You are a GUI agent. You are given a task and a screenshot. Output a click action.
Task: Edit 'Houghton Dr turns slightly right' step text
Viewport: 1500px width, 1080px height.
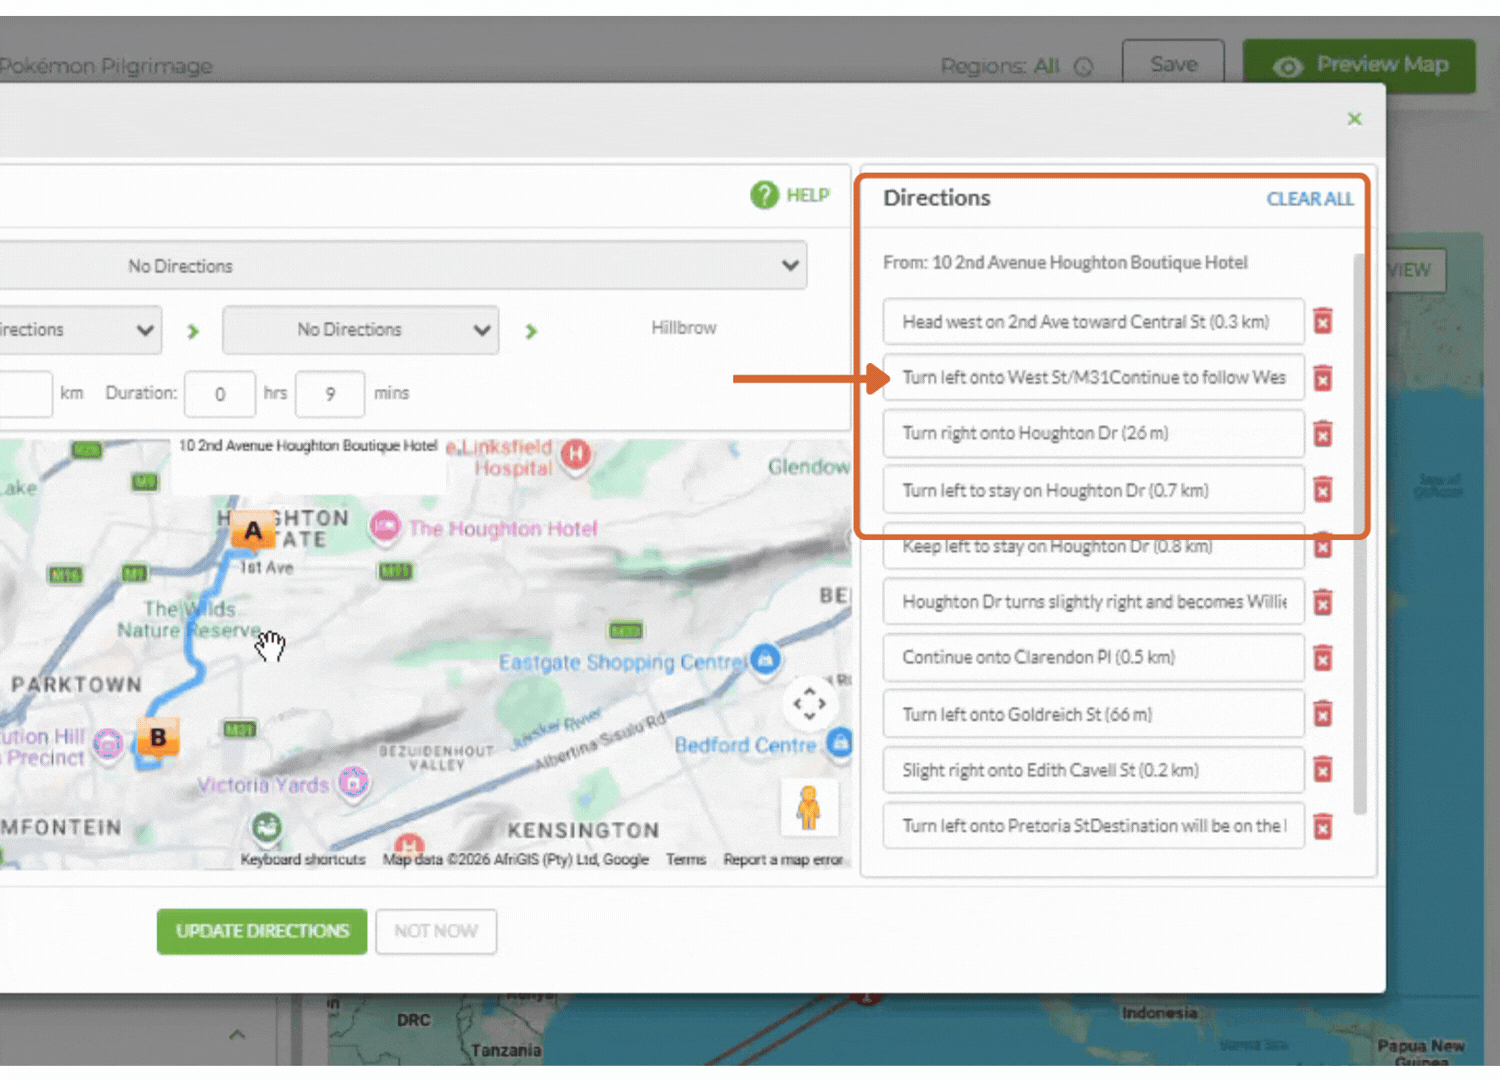[1093, 602]
